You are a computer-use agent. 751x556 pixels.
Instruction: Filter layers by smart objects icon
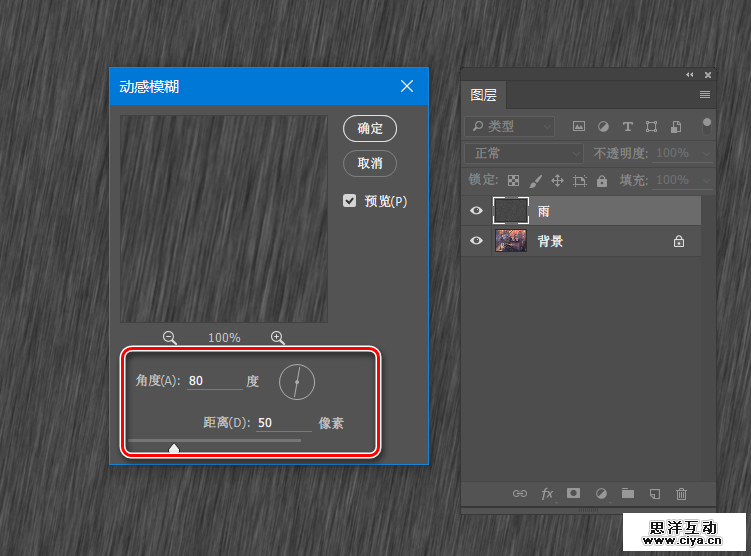coord(676,126)
